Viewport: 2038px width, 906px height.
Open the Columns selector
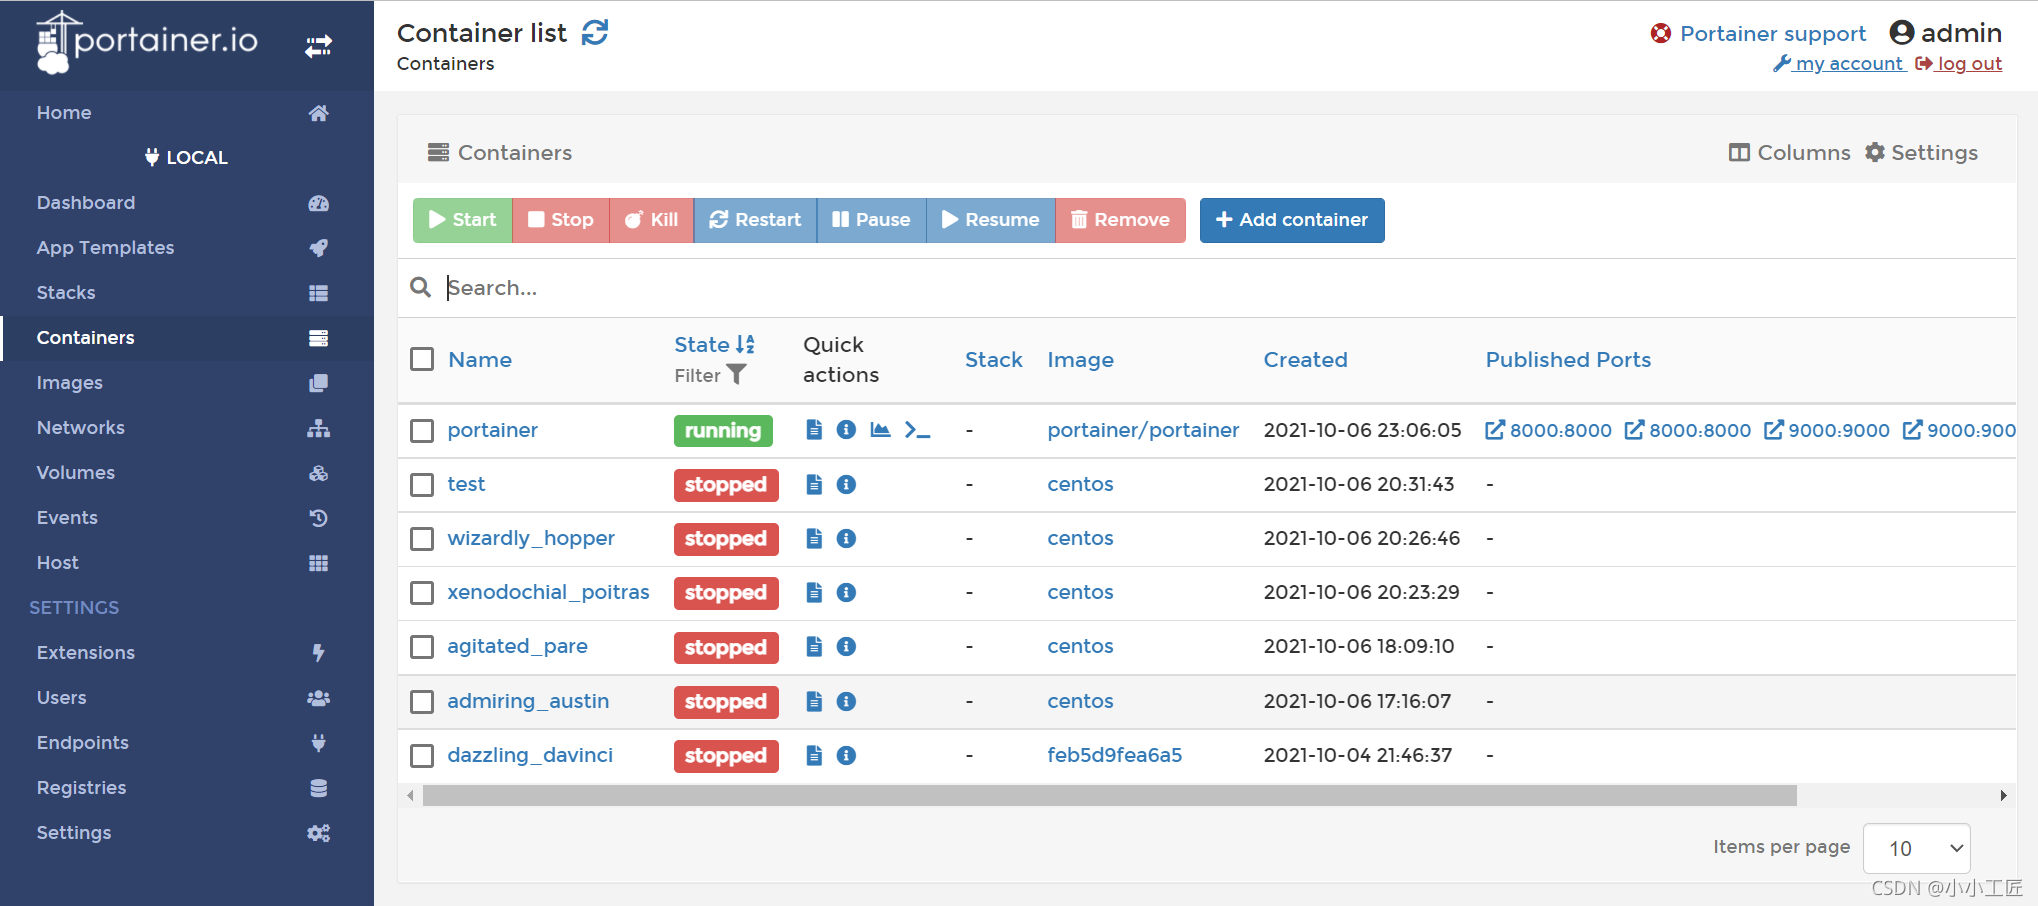[1789, 153]
